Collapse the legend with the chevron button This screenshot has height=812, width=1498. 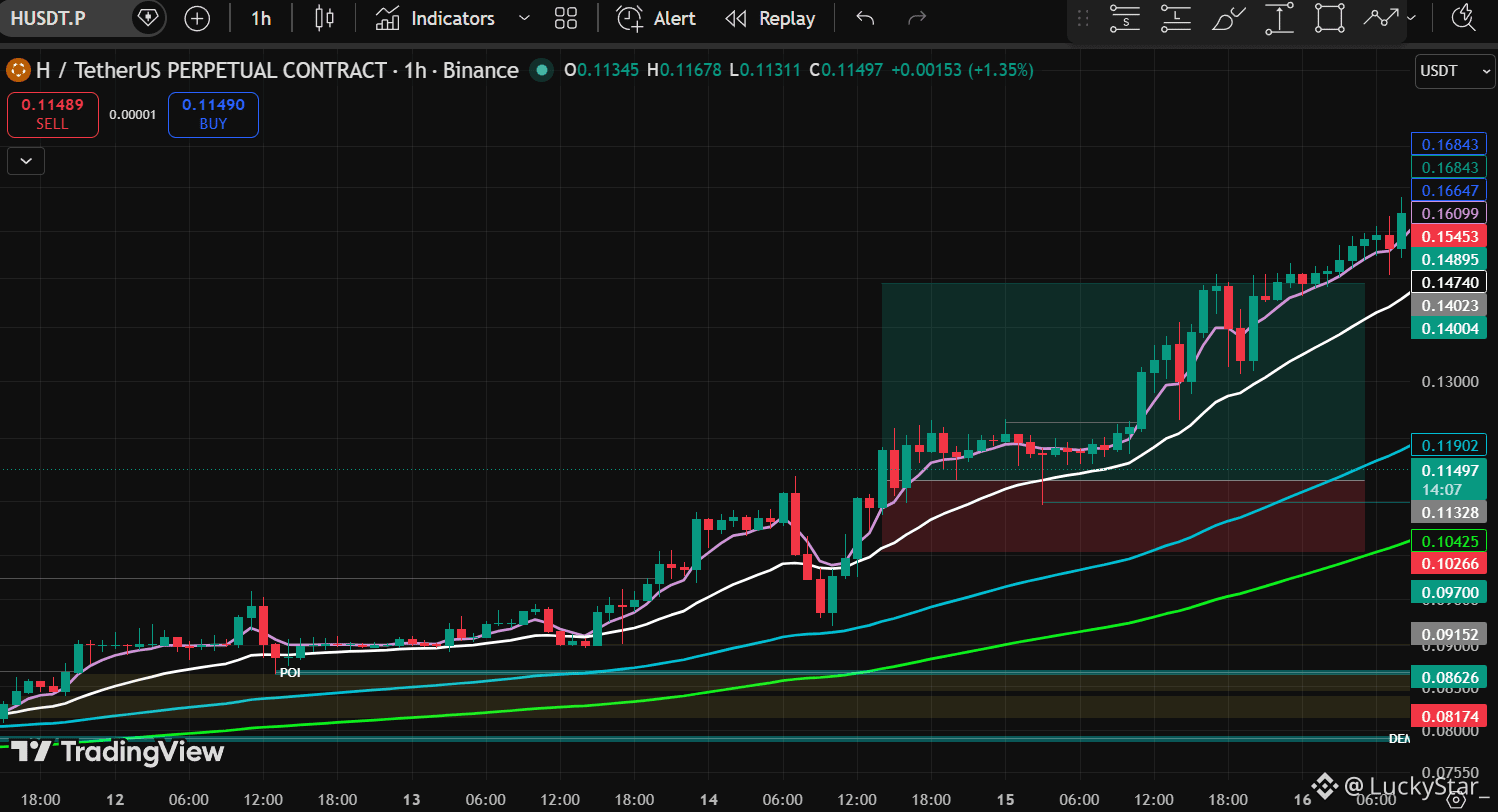point(25,160)
